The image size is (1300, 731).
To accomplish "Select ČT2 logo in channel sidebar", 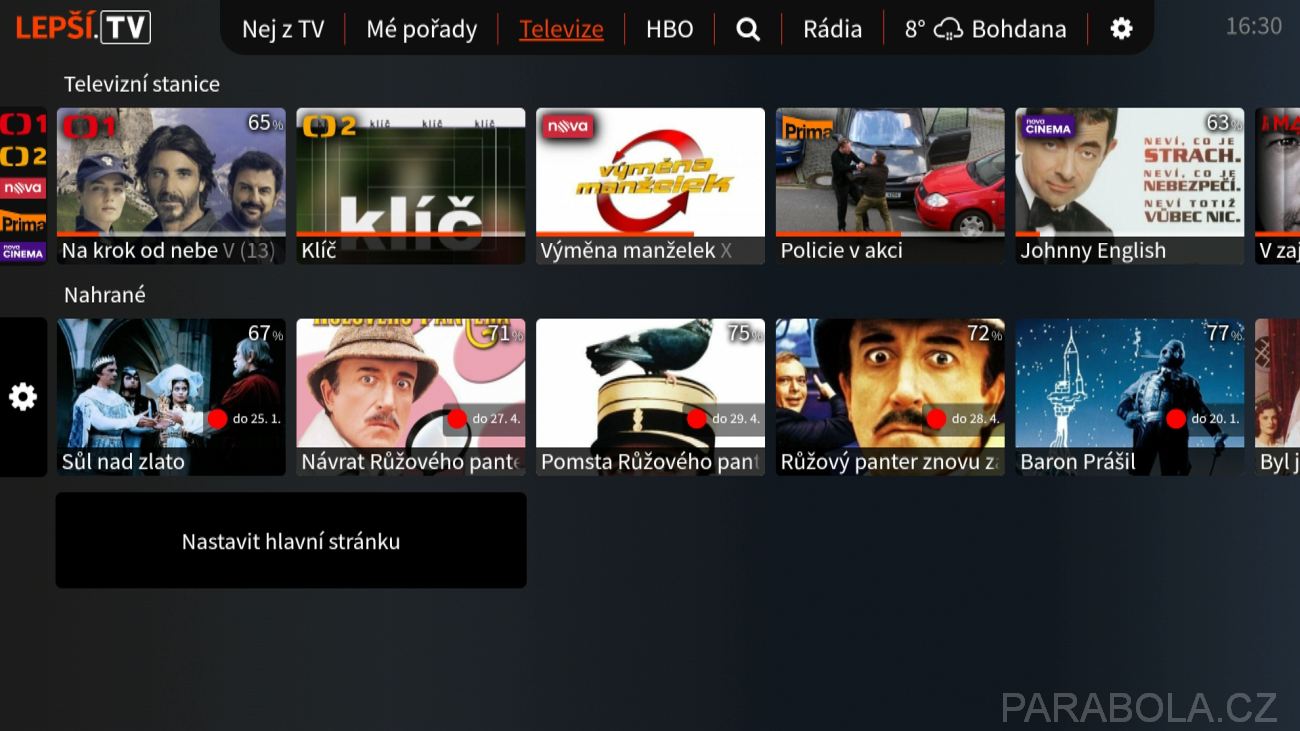I will 23,157.
